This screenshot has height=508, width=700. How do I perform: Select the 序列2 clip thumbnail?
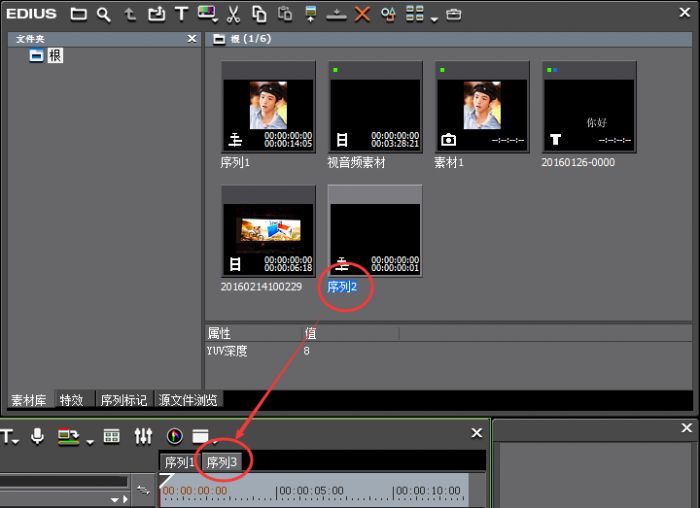point(375,231)
